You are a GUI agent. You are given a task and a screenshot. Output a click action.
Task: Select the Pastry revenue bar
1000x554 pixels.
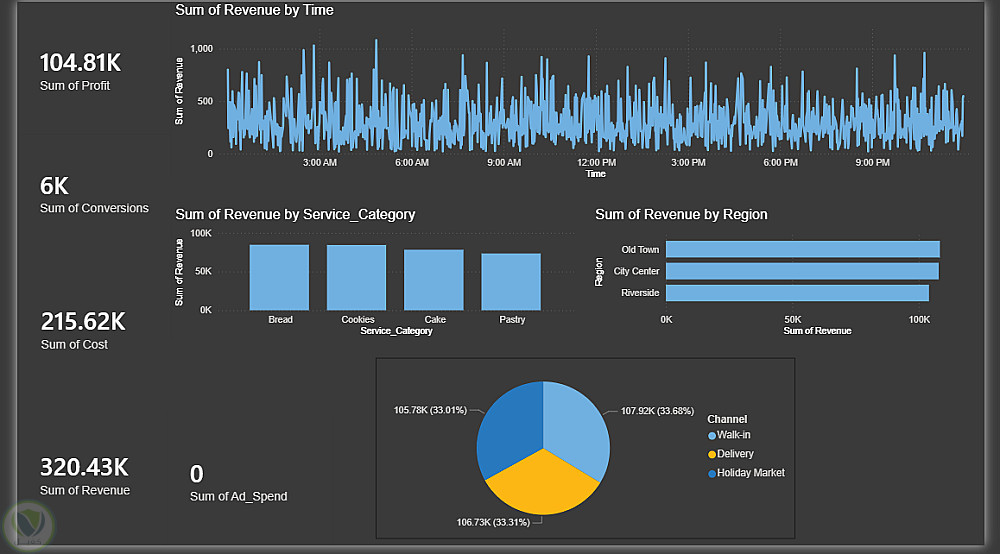[x=511, y=282]
